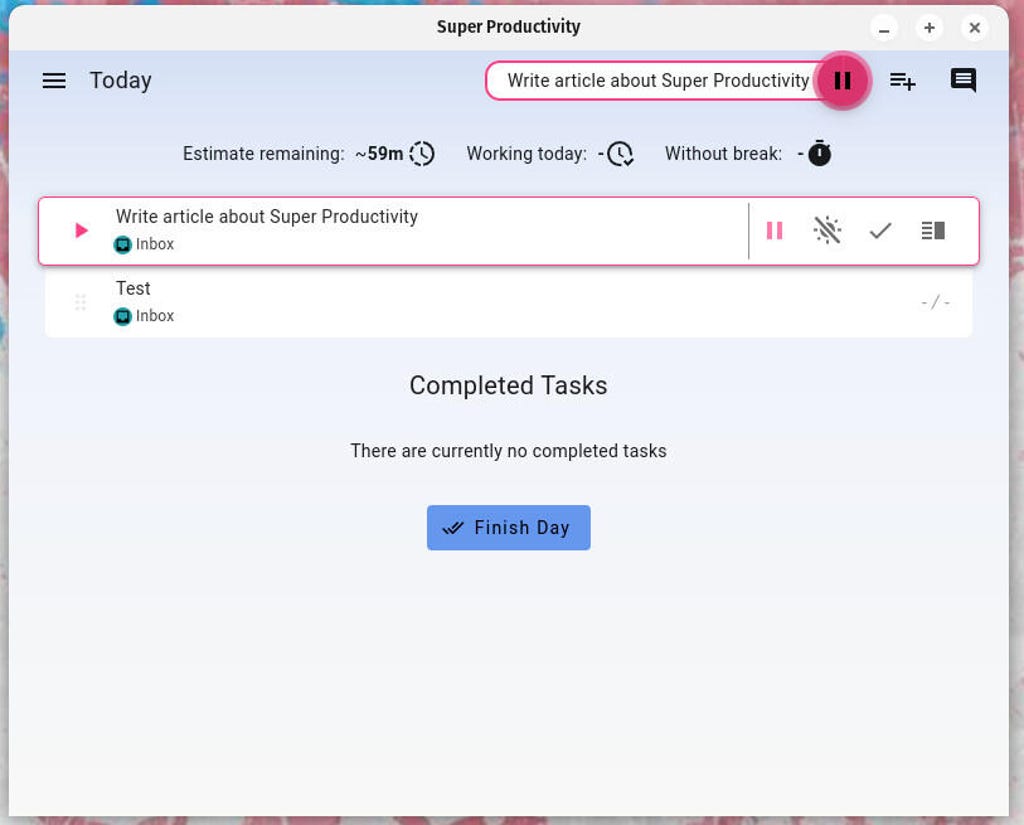
Task: Click the 'Without break:' label
Action: pos(724,154)
